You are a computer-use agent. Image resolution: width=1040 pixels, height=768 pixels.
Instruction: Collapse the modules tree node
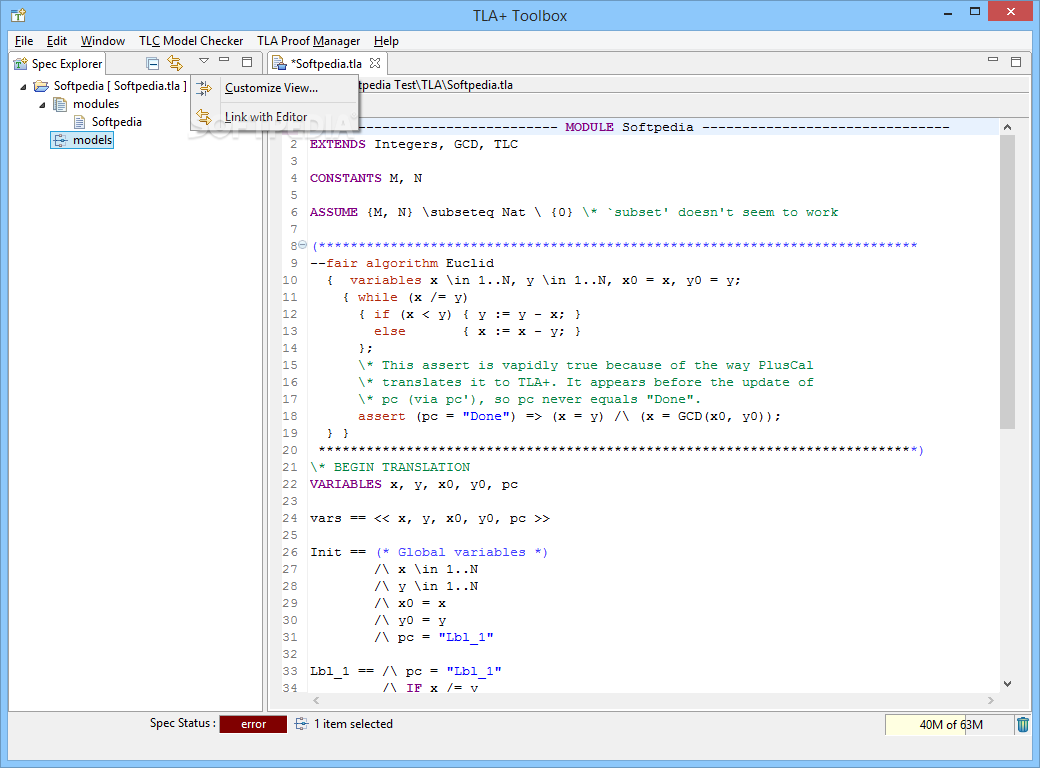[42, 104]
